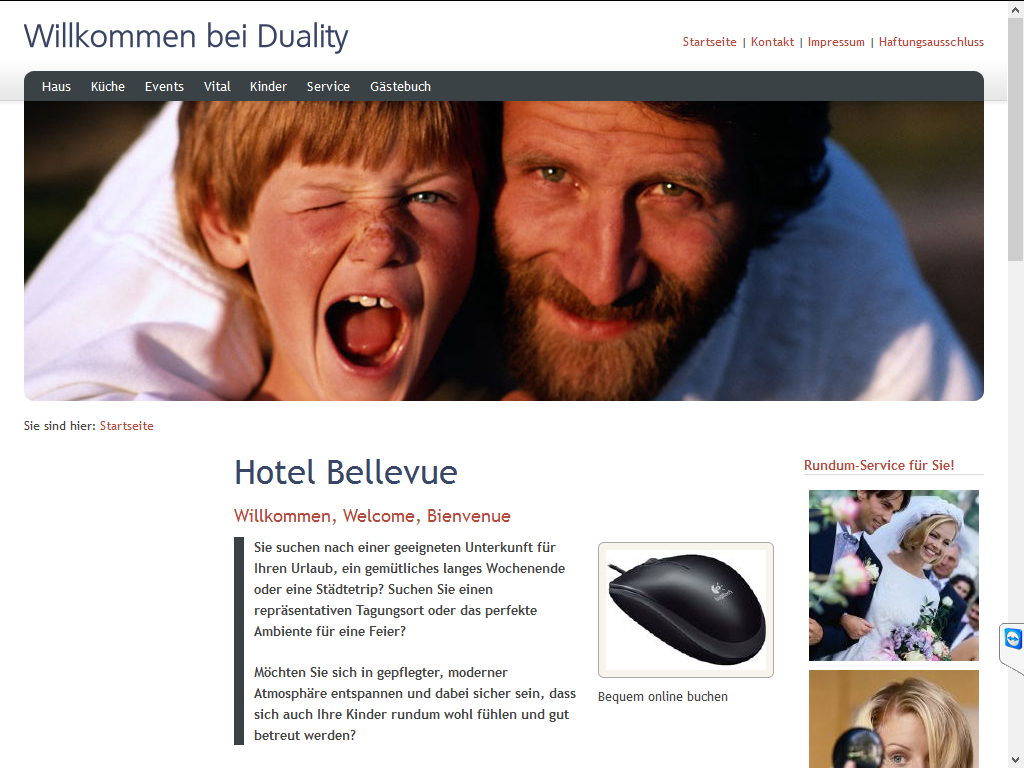Open the Haus menu item
This screenshot has height=768, width=1024.
pos(56,86)
